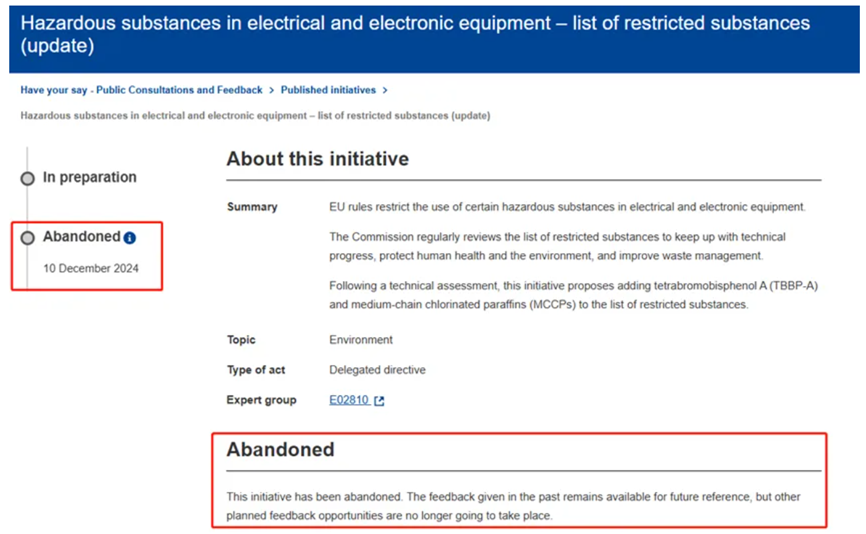The image size is (866, 534).
Task: Select the In preparation stage label
Action: pos(89,177)
